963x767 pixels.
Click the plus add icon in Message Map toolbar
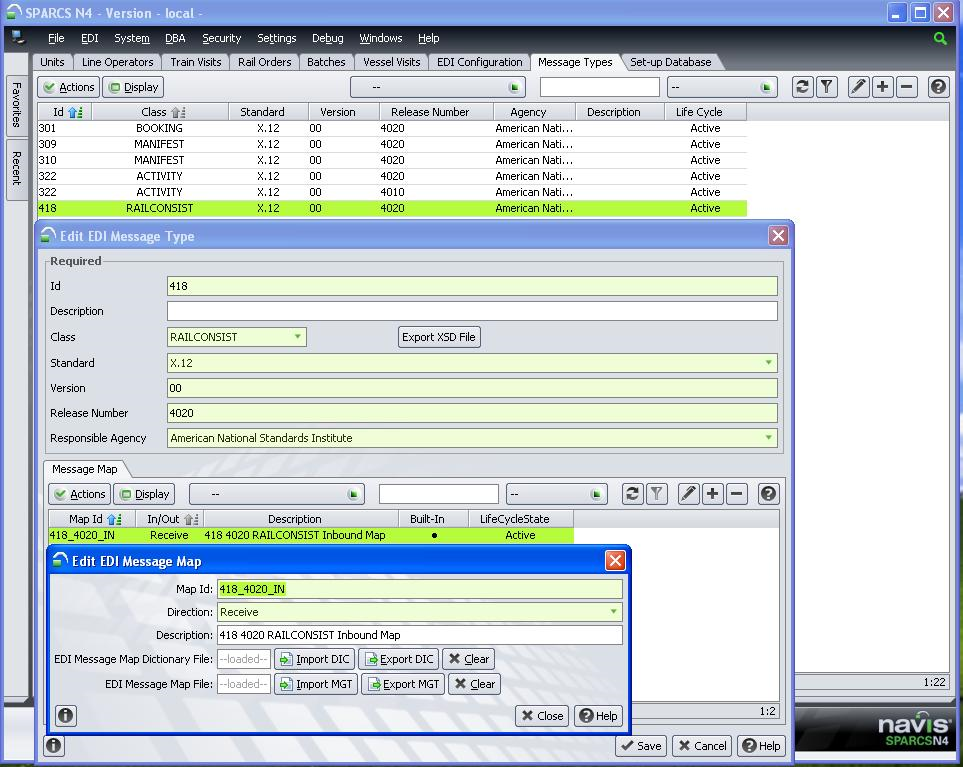pyautogui.click(x=713, y=494)
